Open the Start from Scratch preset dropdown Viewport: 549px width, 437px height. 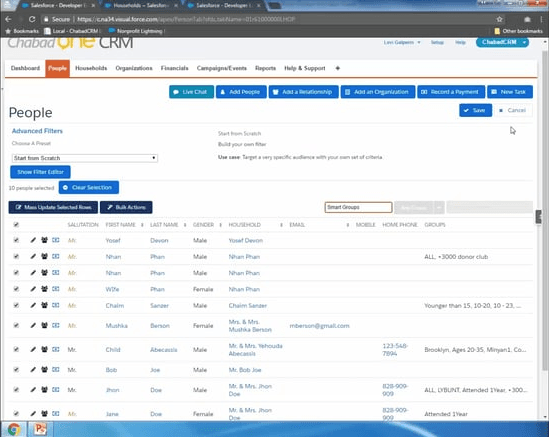pos(85,158)
